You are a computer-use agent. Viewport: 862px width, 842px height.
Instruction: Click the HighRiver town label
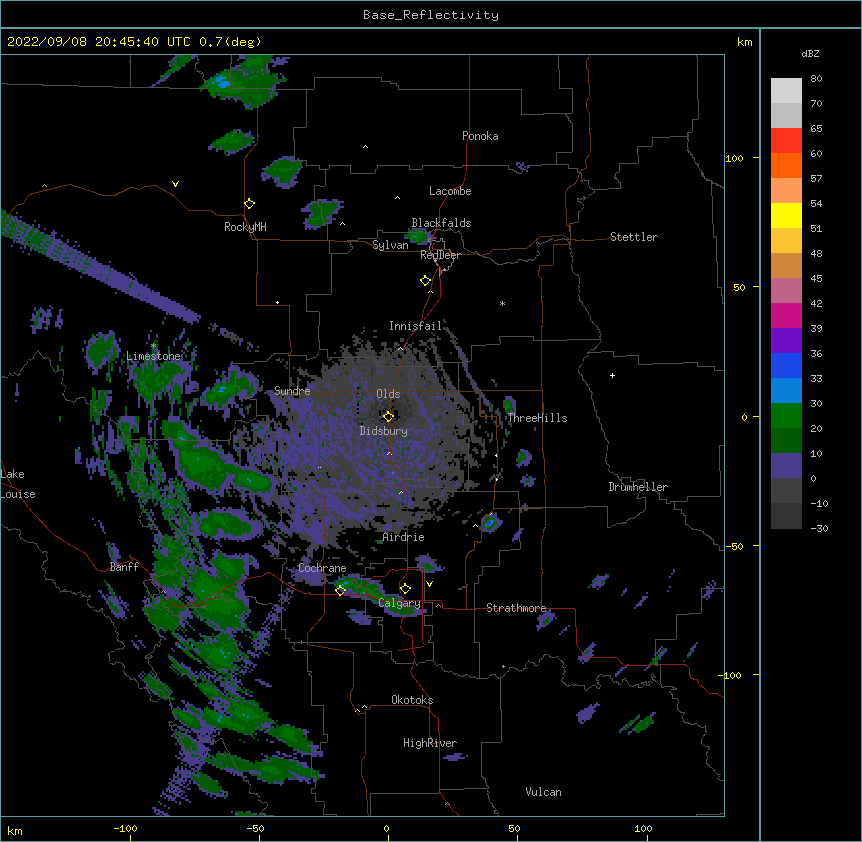coord(430,743)
